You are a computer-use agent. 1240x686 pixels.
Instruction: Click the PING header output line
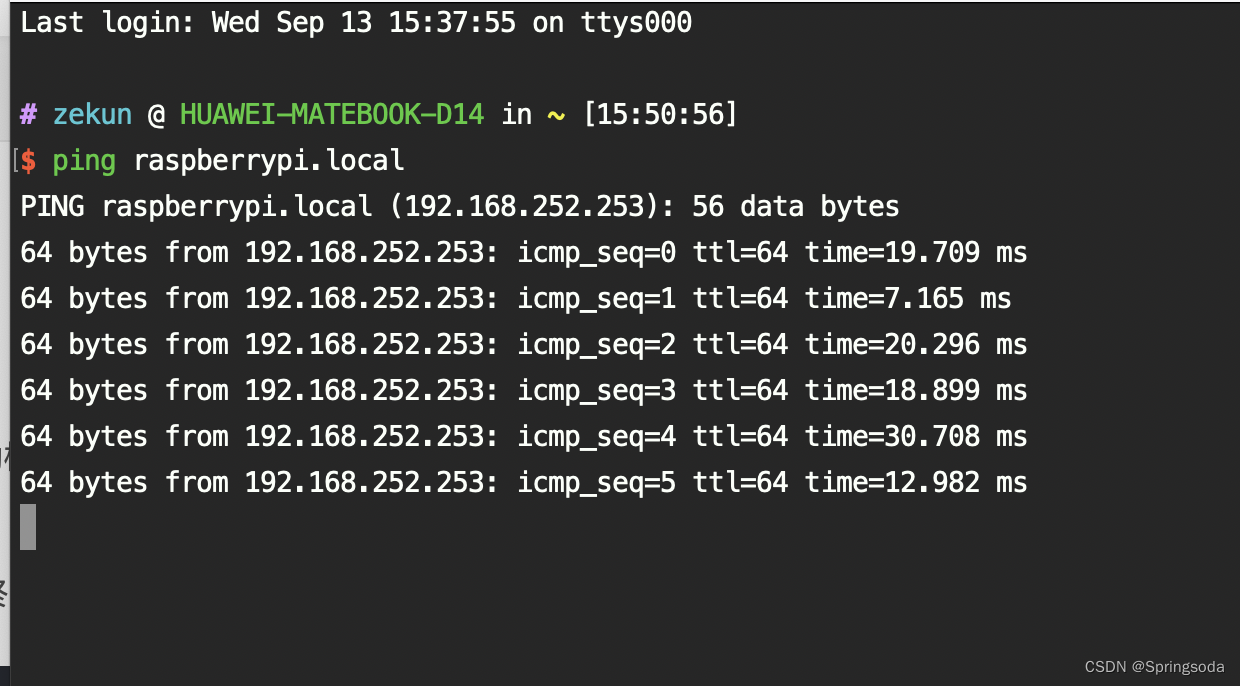pos(459,207)
